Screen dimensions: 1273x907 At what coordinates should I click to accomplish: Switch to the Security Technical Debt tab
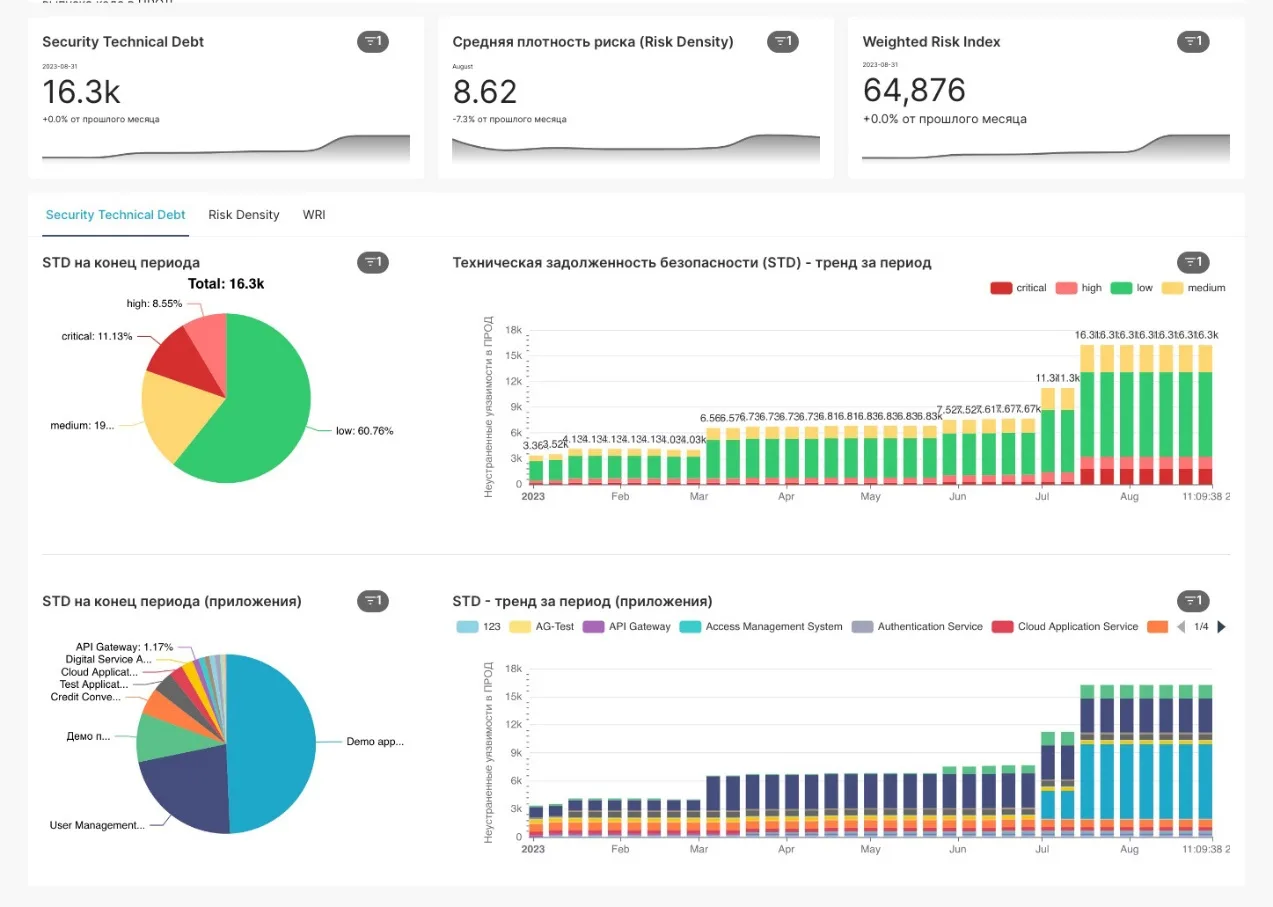pyautogui.click(x=115, y=215)
